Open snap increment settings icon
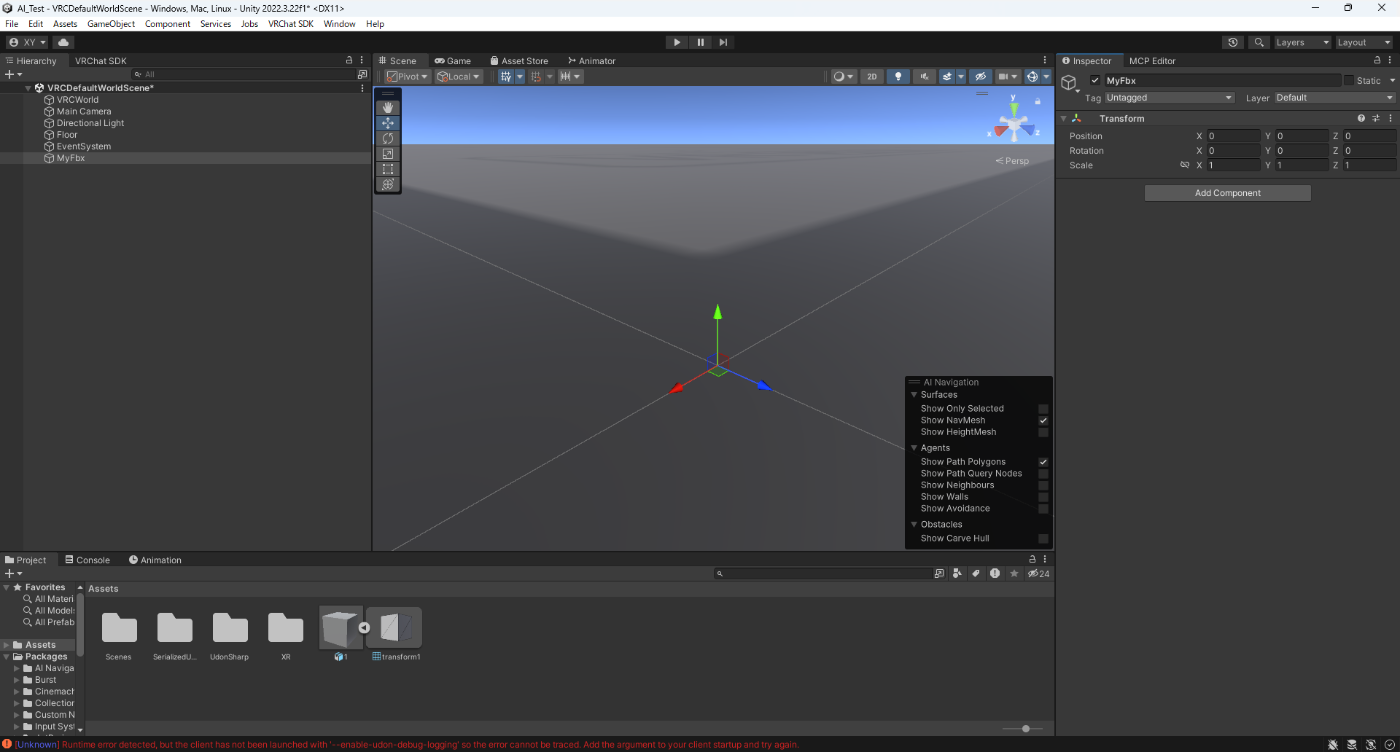 (570, 76)
